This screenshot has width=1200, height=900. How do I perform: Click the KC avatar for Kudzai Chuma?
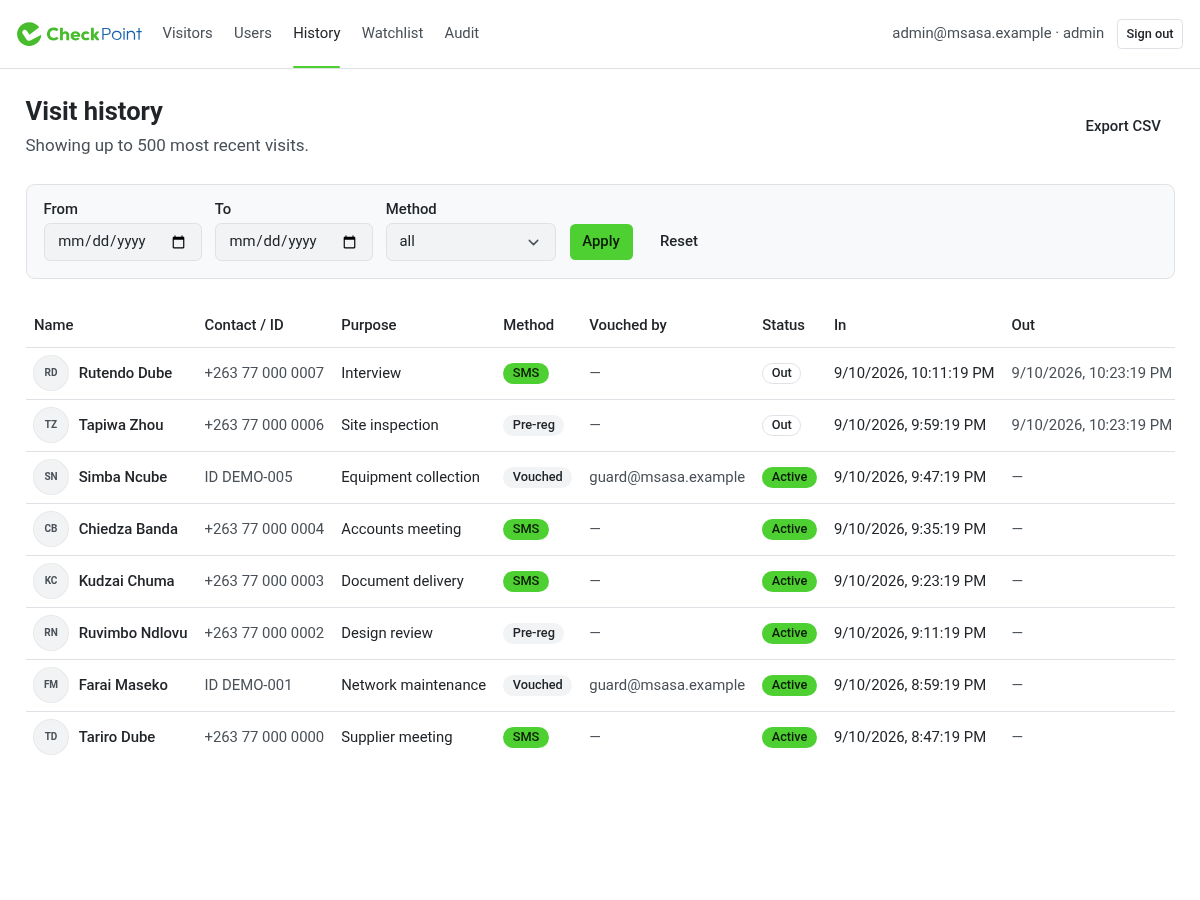point(51,581)
